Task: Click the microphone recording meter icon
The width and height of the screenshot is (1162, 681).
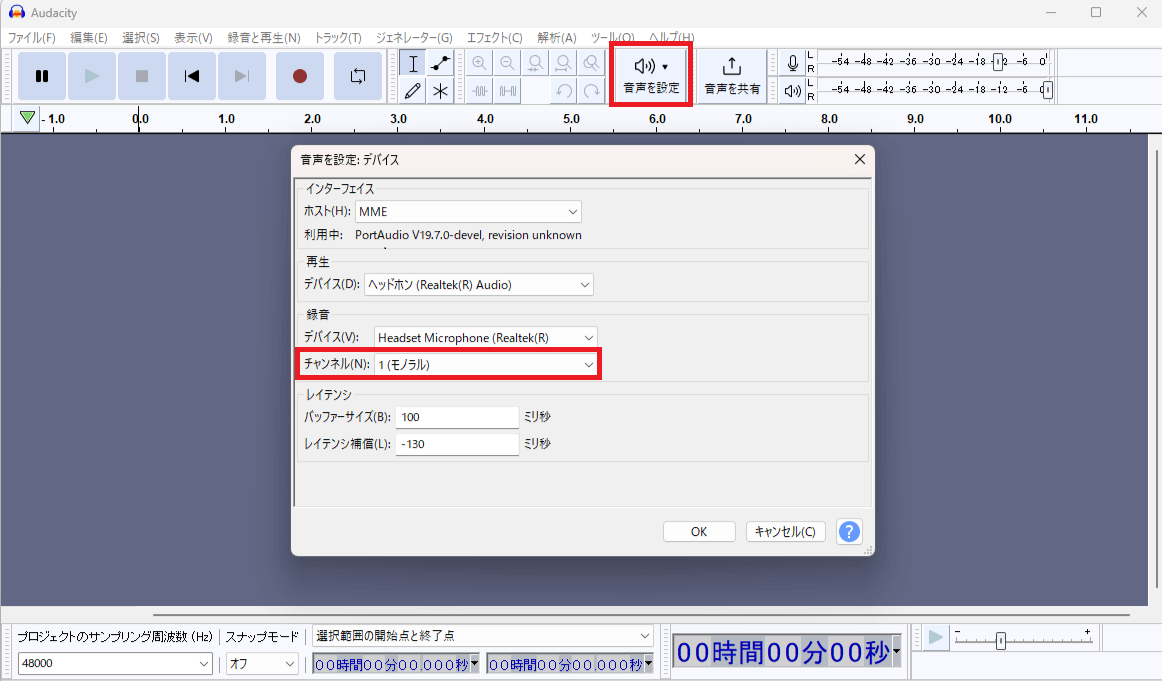Action: (792, 63)
